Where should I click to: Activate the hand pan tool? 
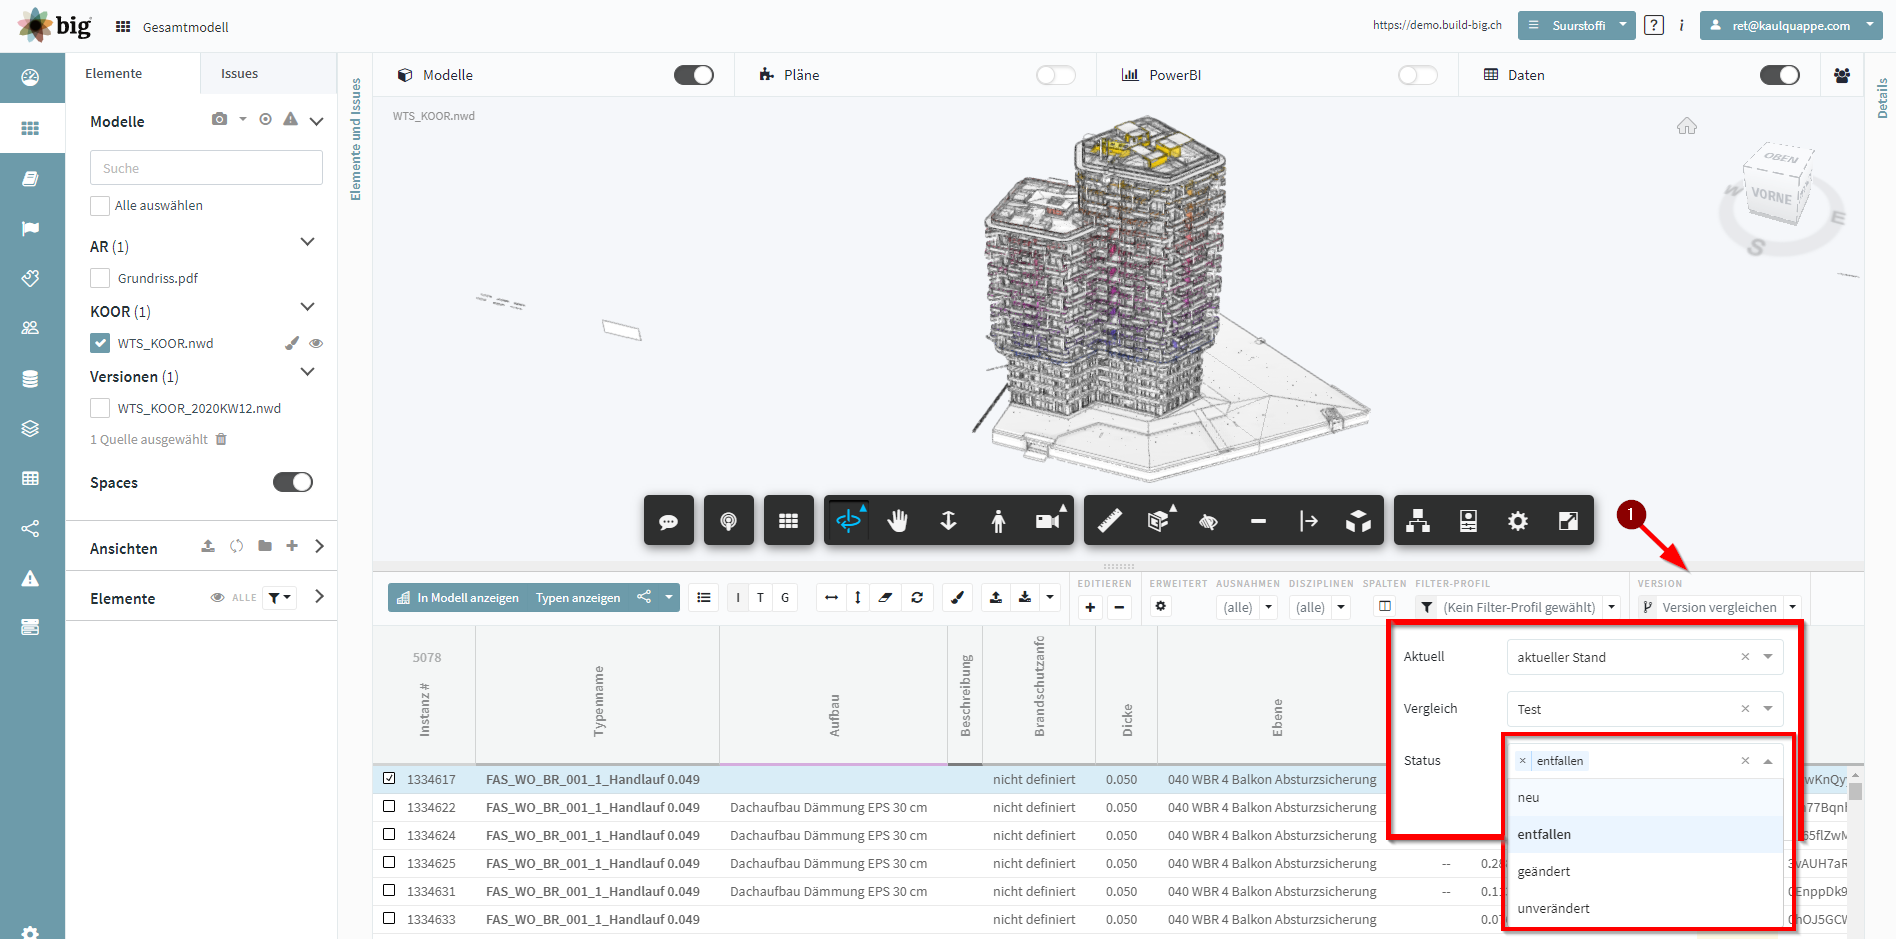pyautogui.click(x=898, y=521)
